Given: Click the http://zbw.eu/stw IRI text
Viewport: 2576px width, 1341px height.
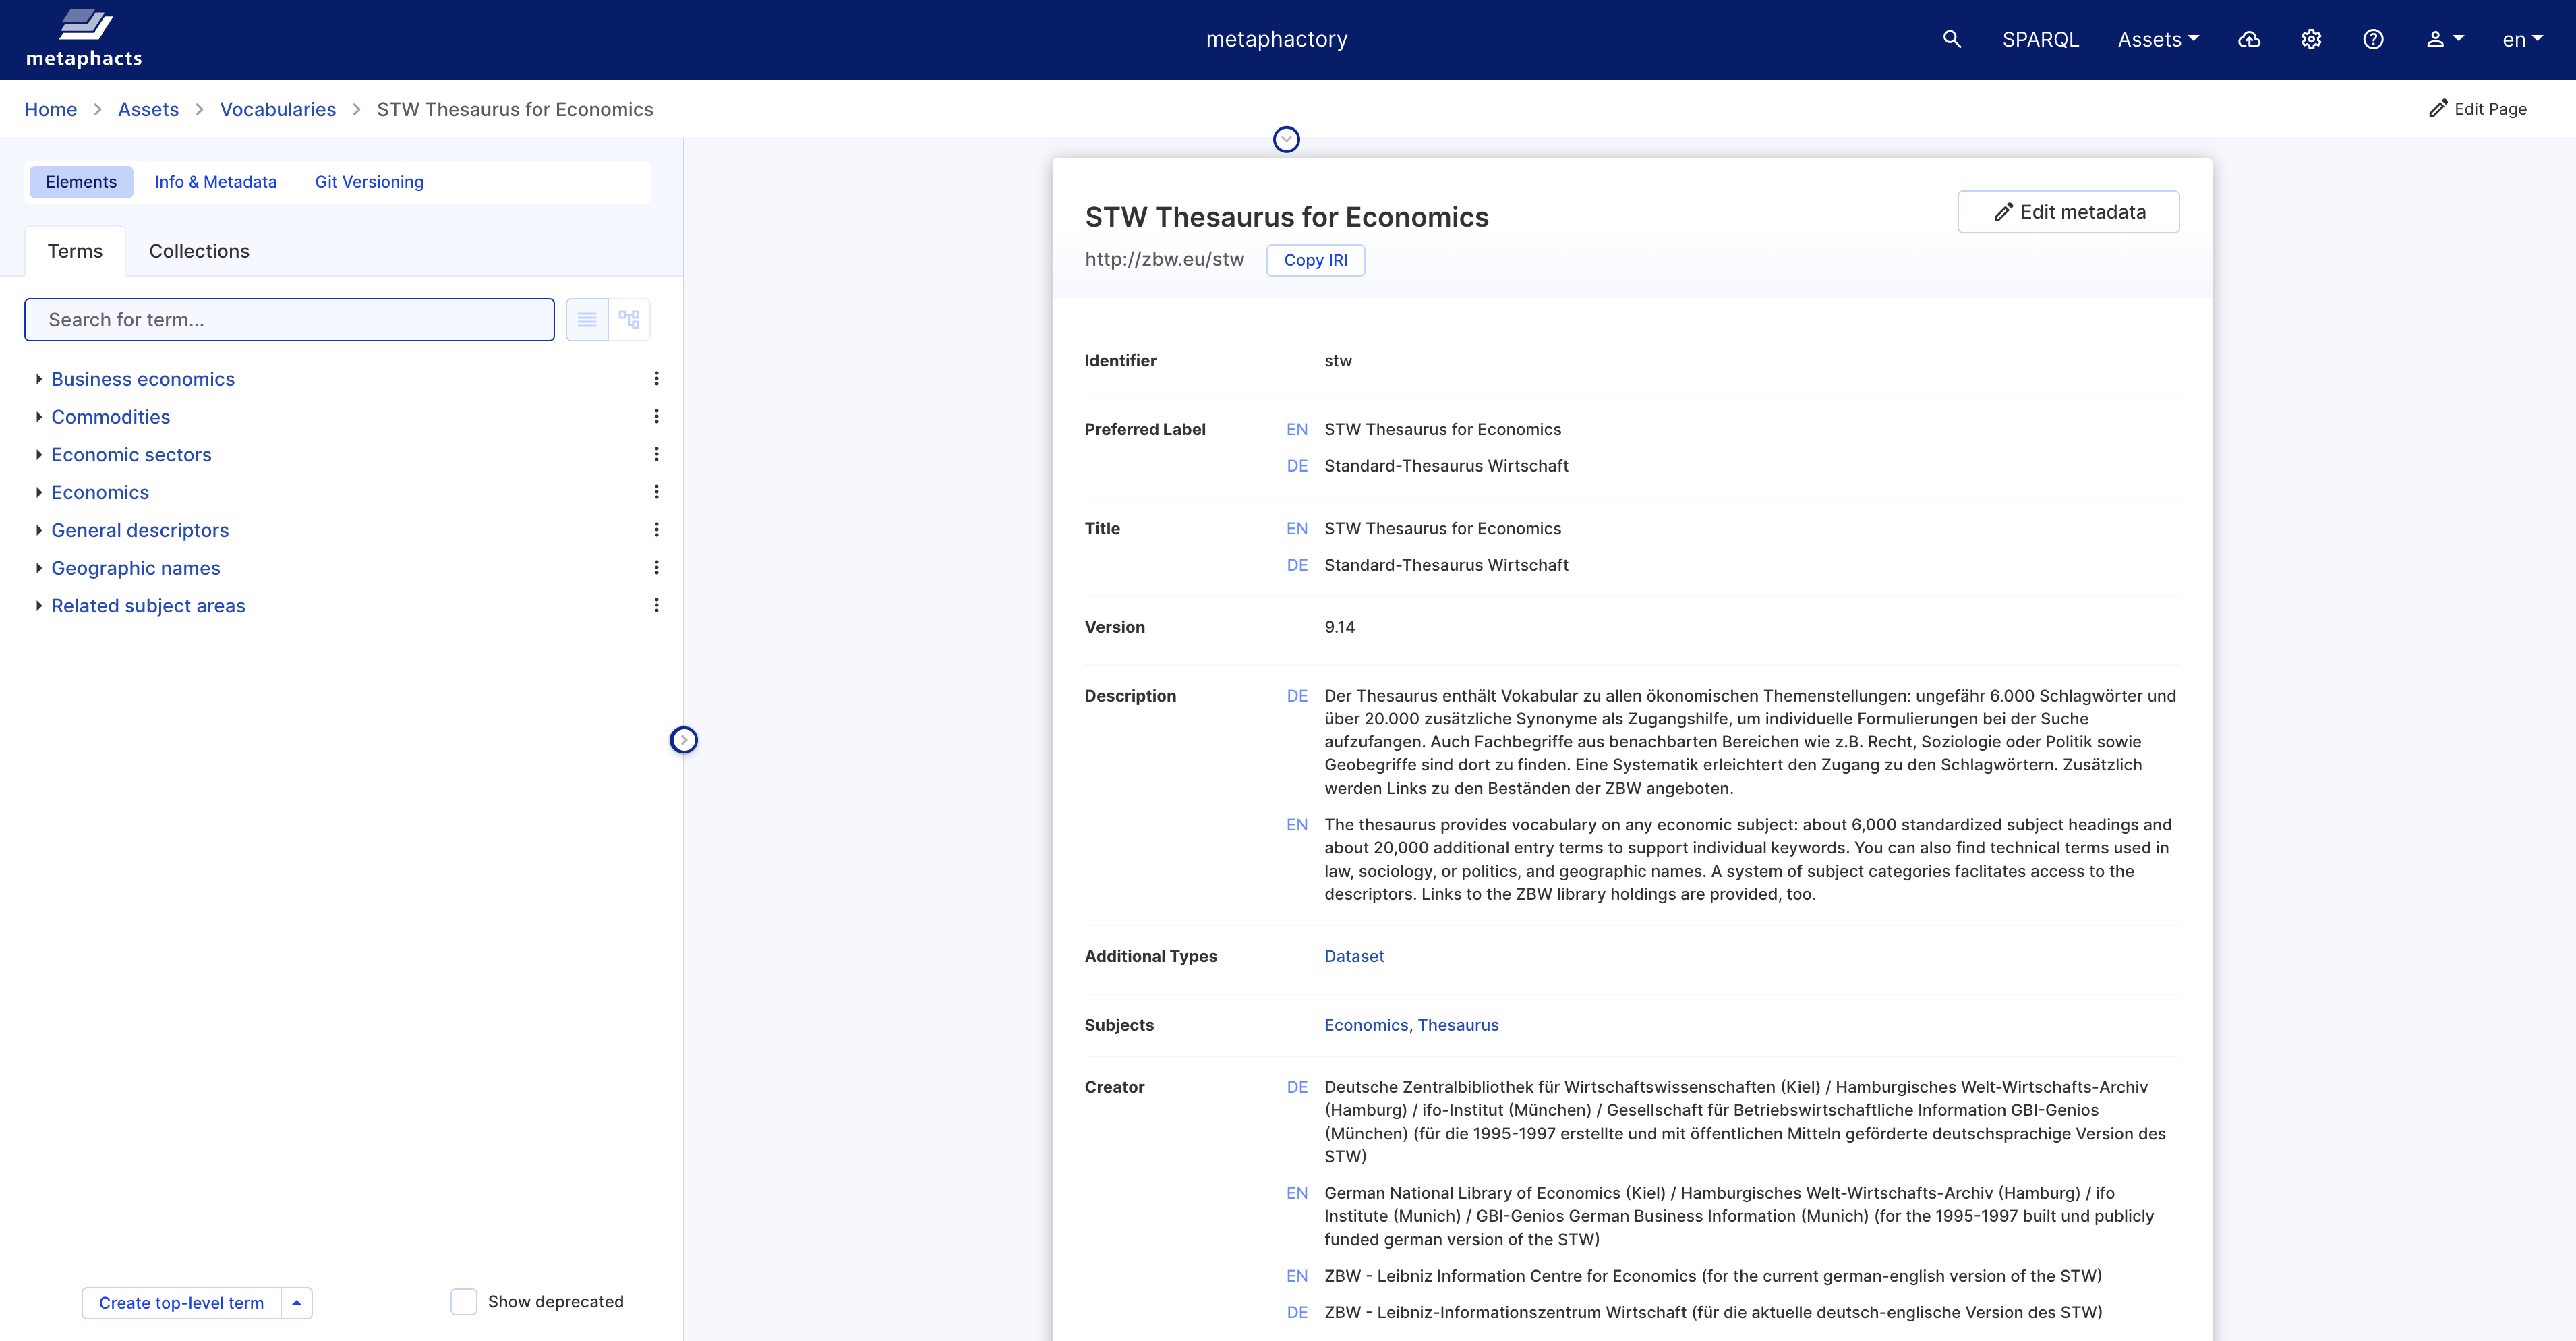Looking at the screenshot, I should pos(1164,259).
